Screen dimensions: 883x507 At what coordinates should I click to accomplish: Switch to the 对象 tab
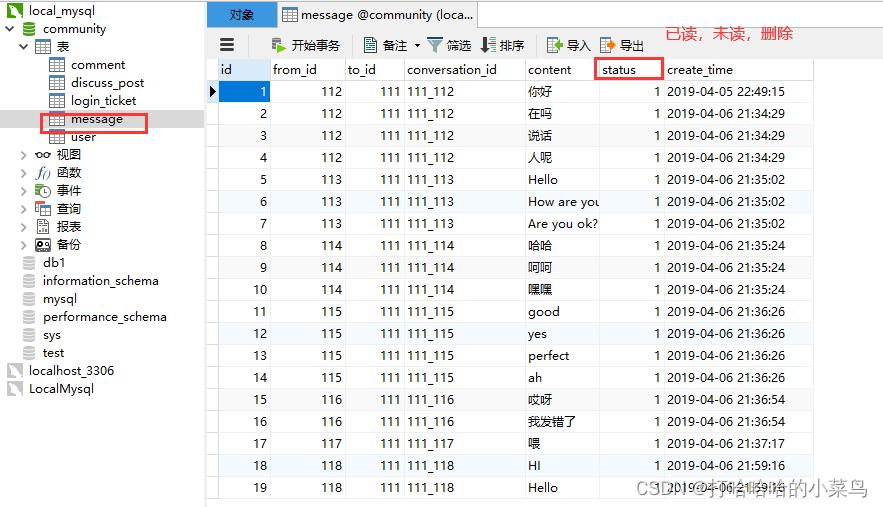[x=242, y=15]
